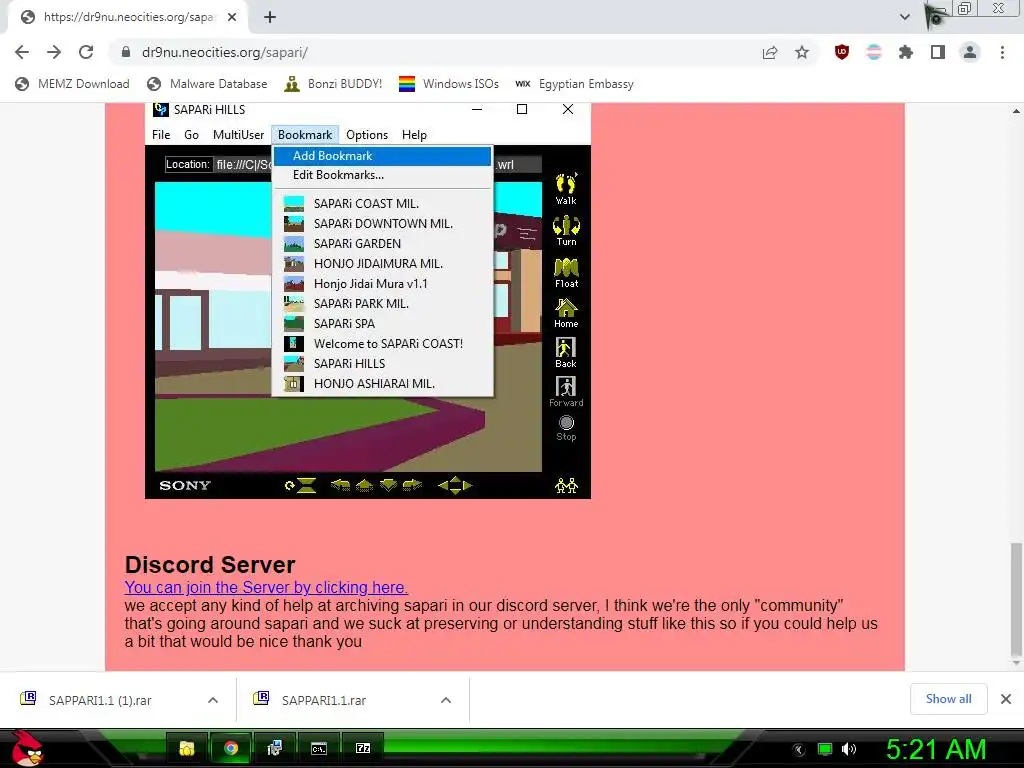Click the move-forward up arrow icon
The height and width of the screenshot is (768, 1024).
tap(364, 485)
